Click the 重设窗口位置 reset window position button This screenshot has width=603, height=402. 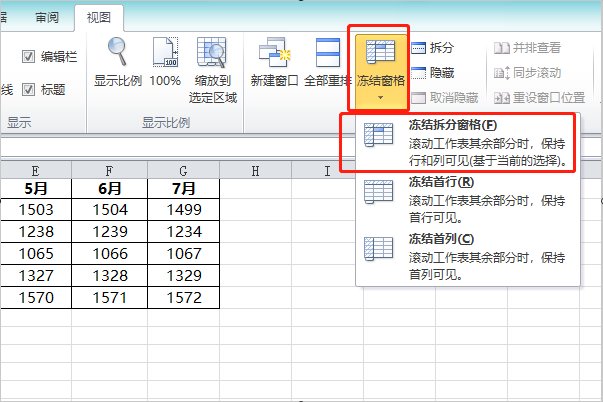point(540,98)
